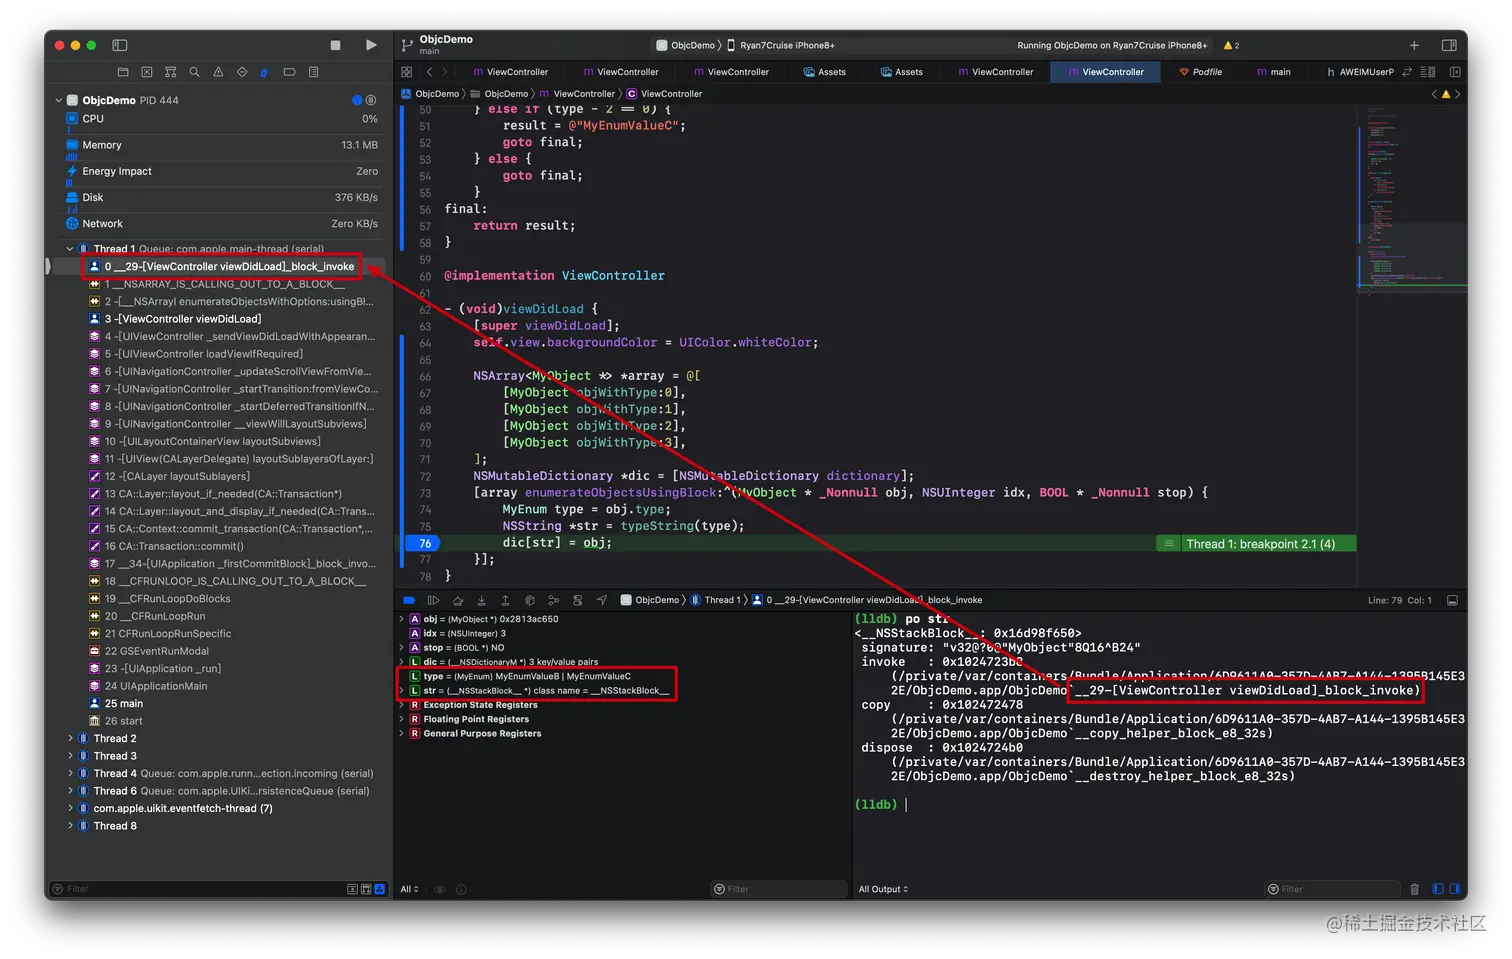
Task: Open the Find navigator magnifier icon
Action: point(194,72)
